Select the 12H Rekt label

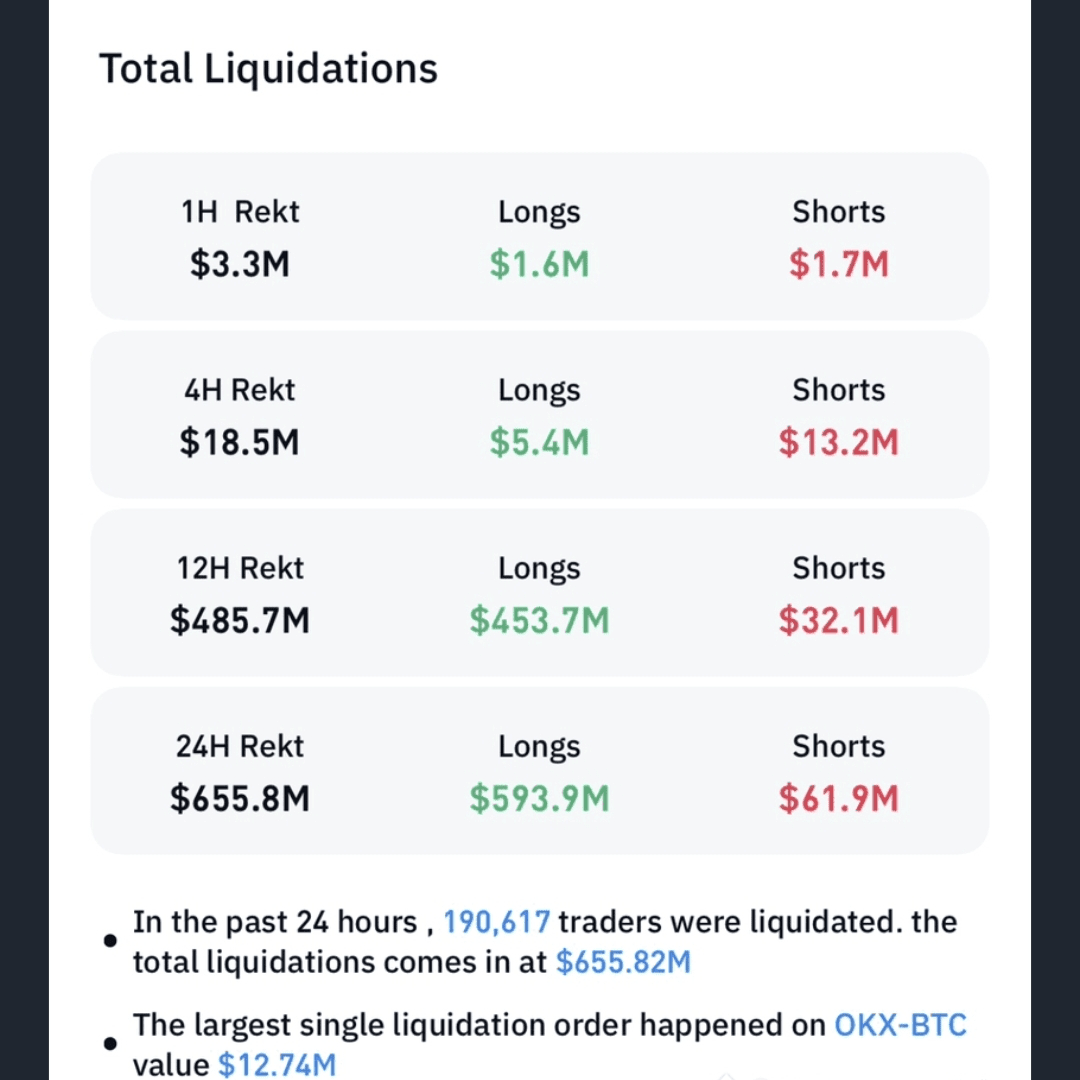click(x=240, y=568)
